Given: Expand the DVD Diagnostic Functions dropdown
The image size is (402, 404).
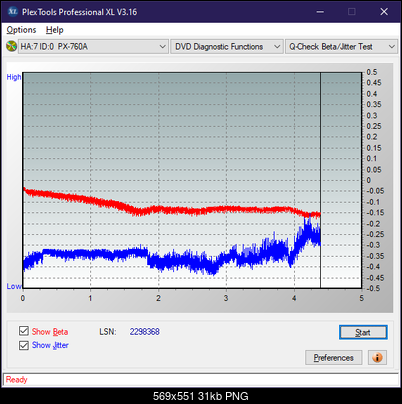Looking at the screenshot, I should [227, 47].
